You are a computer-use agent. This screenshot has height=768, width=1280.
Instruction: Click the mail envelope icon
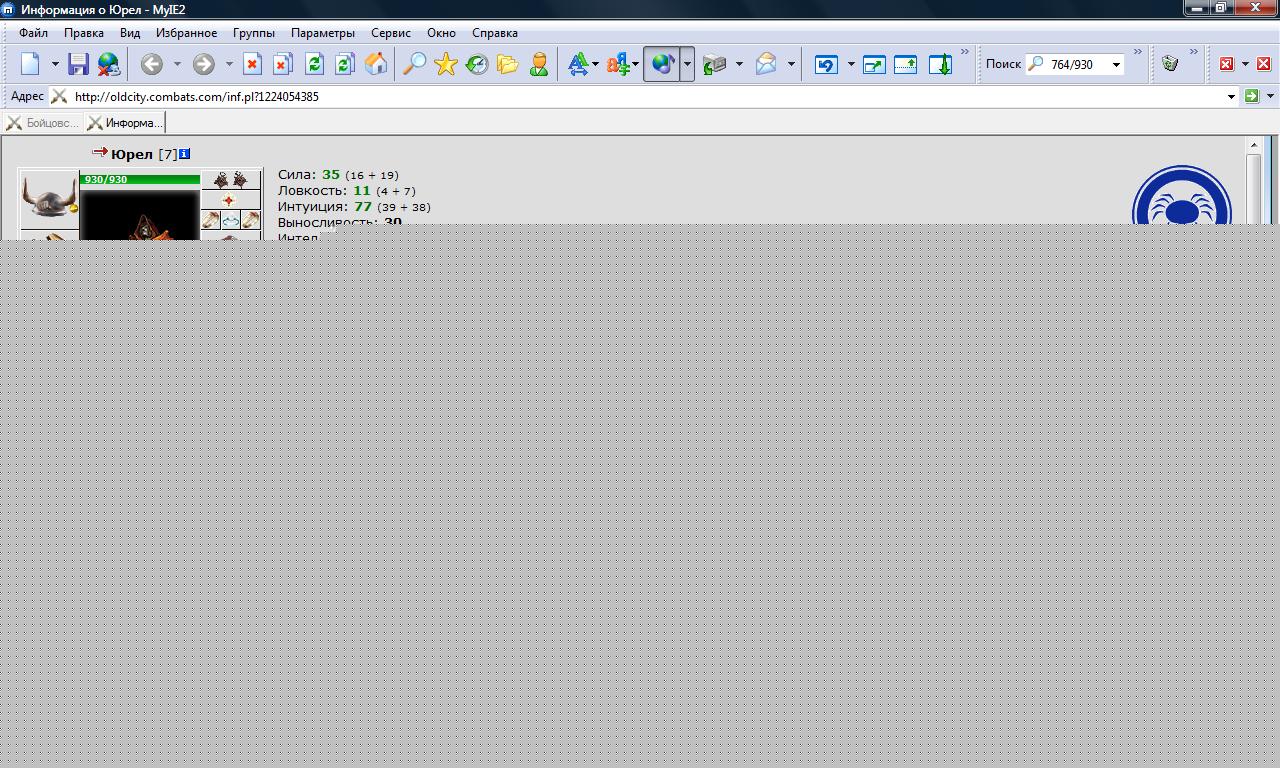point(766,64)
